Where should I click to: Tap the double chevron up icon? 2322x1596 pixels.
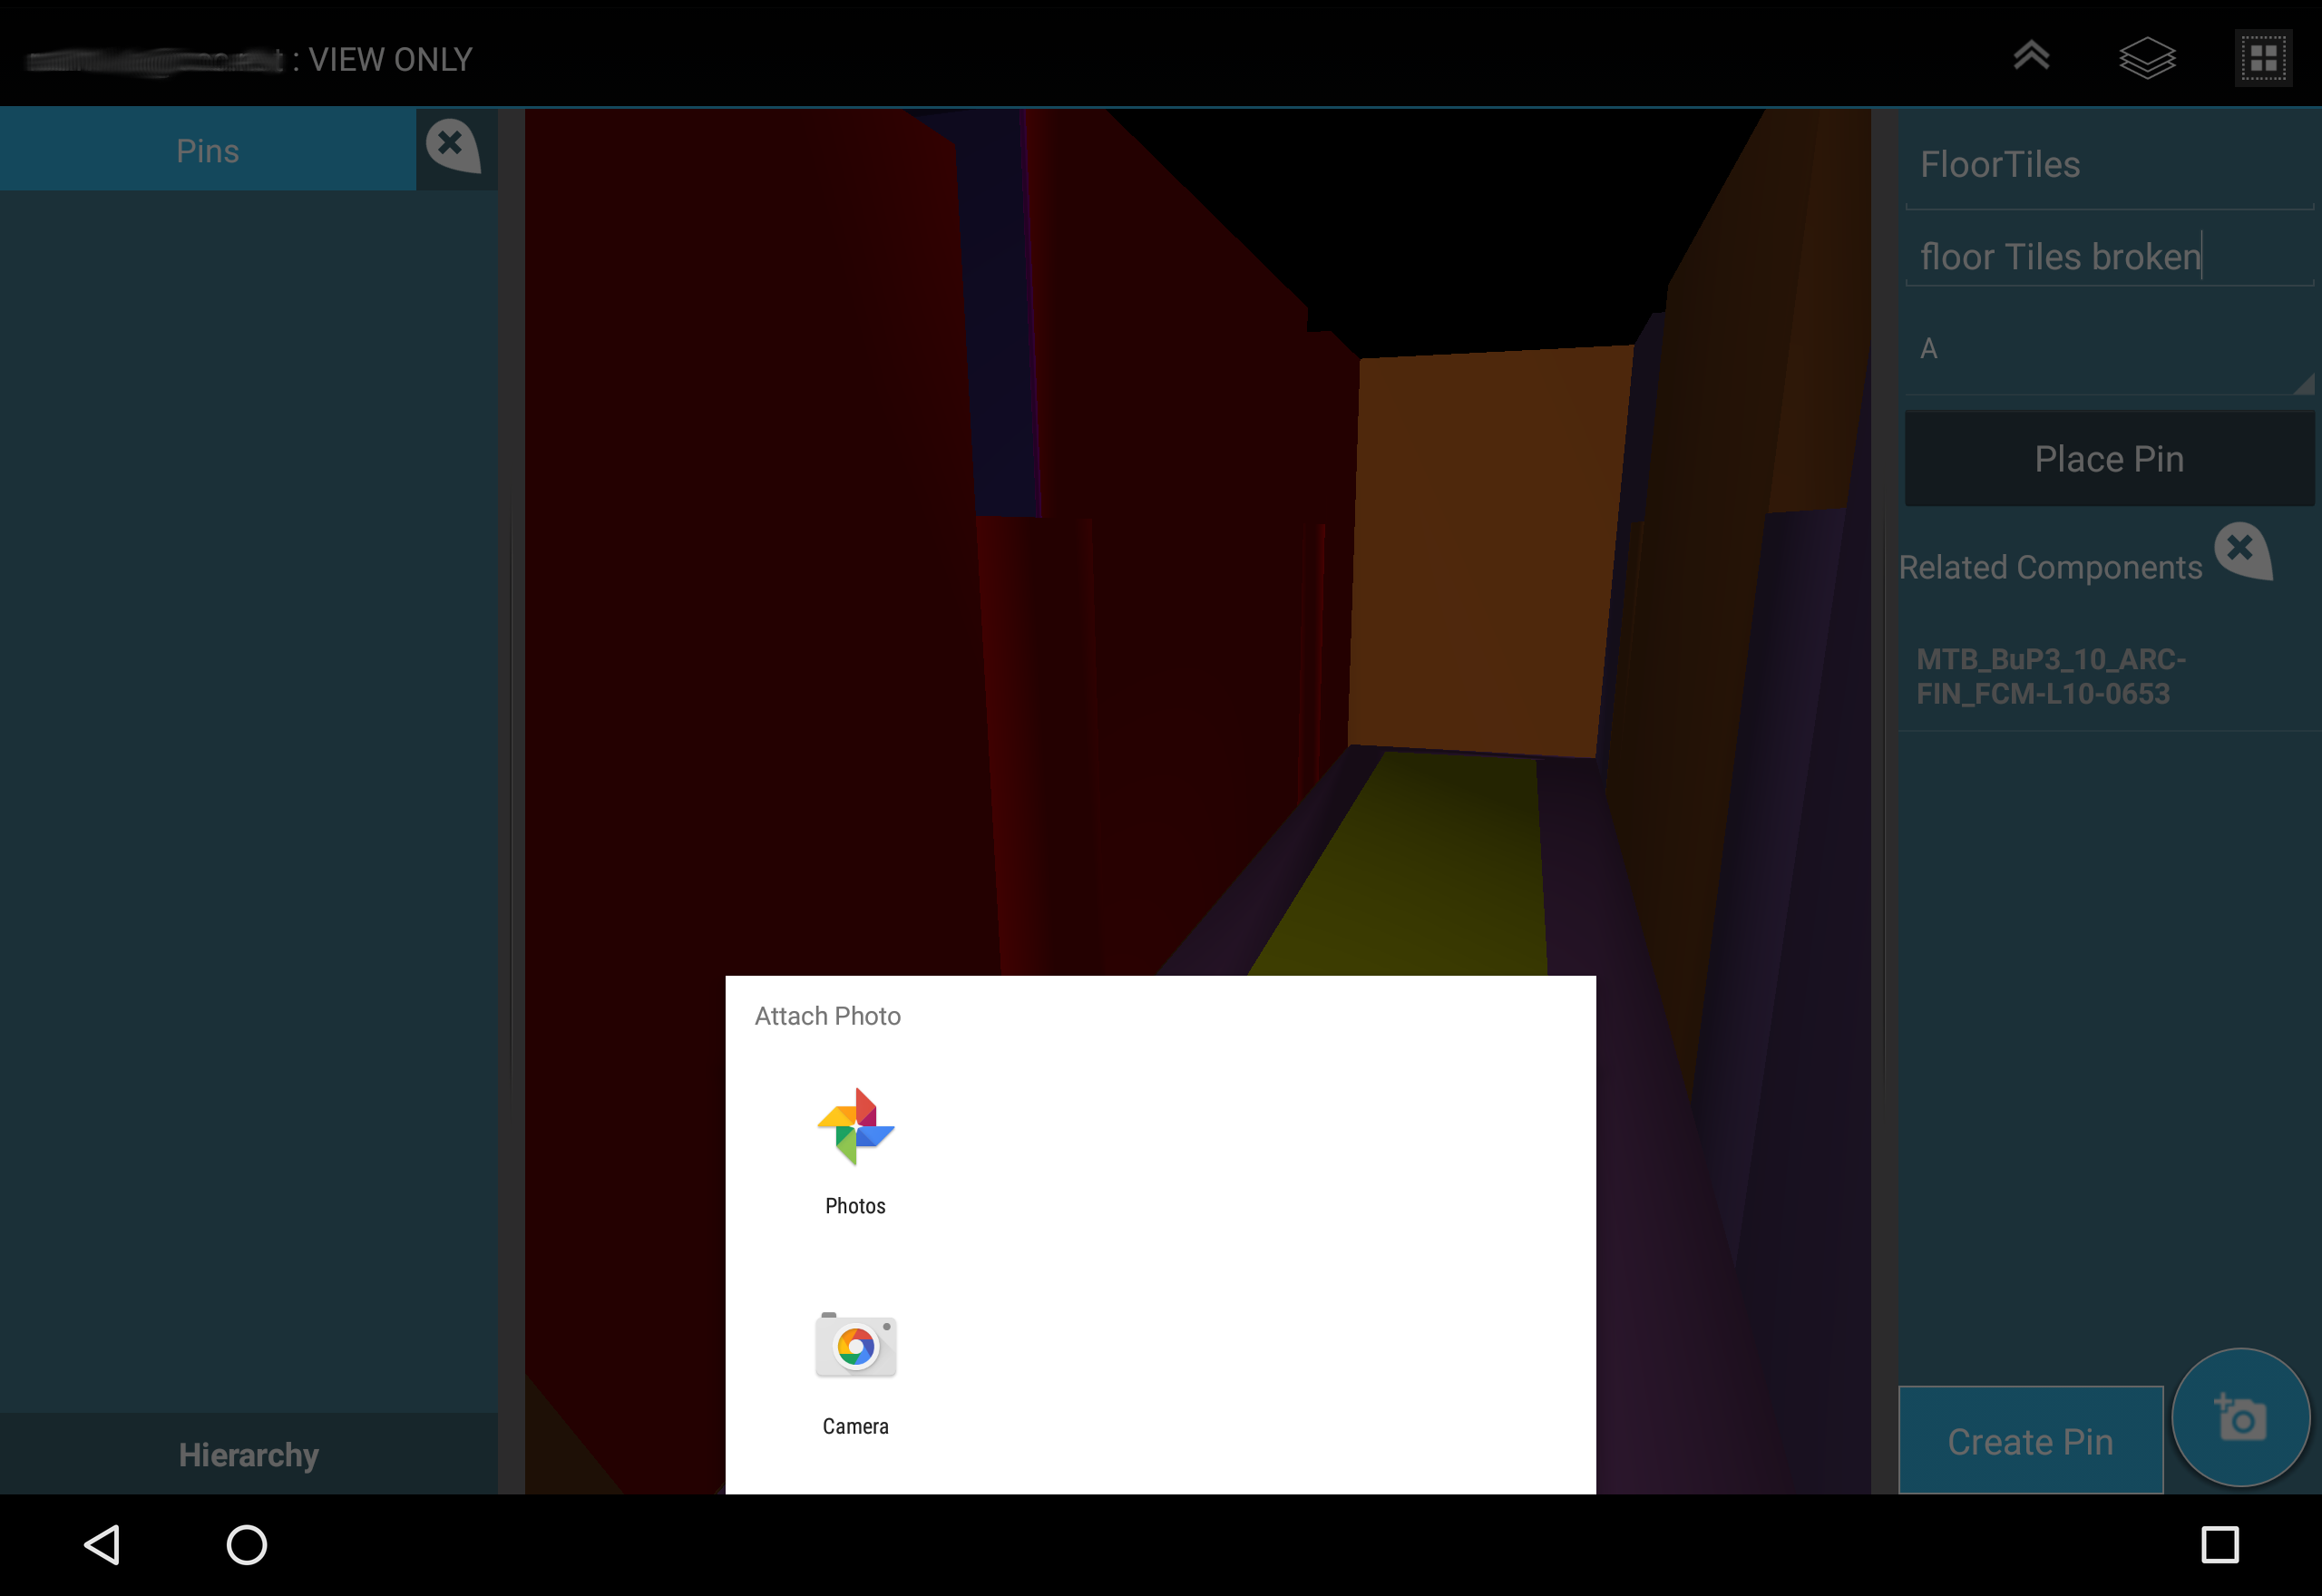(2031, 56)
